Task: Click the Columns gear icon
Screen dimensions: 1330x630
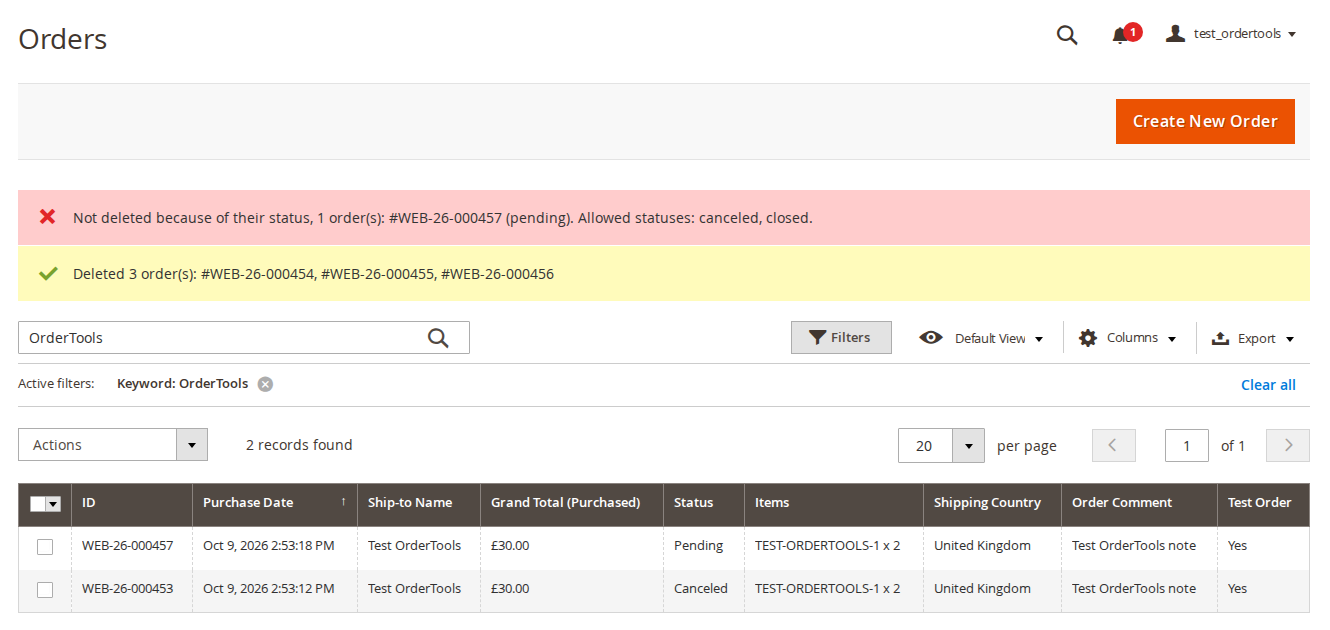Action: coord(1088,338)
